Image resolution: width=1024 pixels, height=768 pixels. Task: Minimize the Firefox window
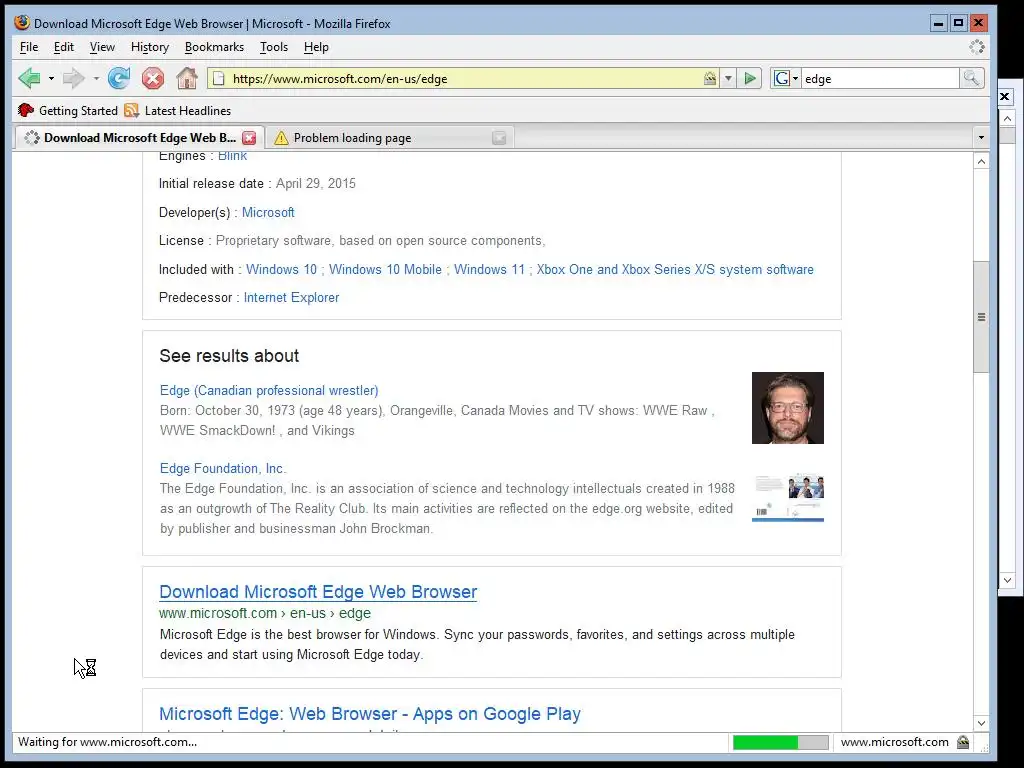[x=938, y=24]
